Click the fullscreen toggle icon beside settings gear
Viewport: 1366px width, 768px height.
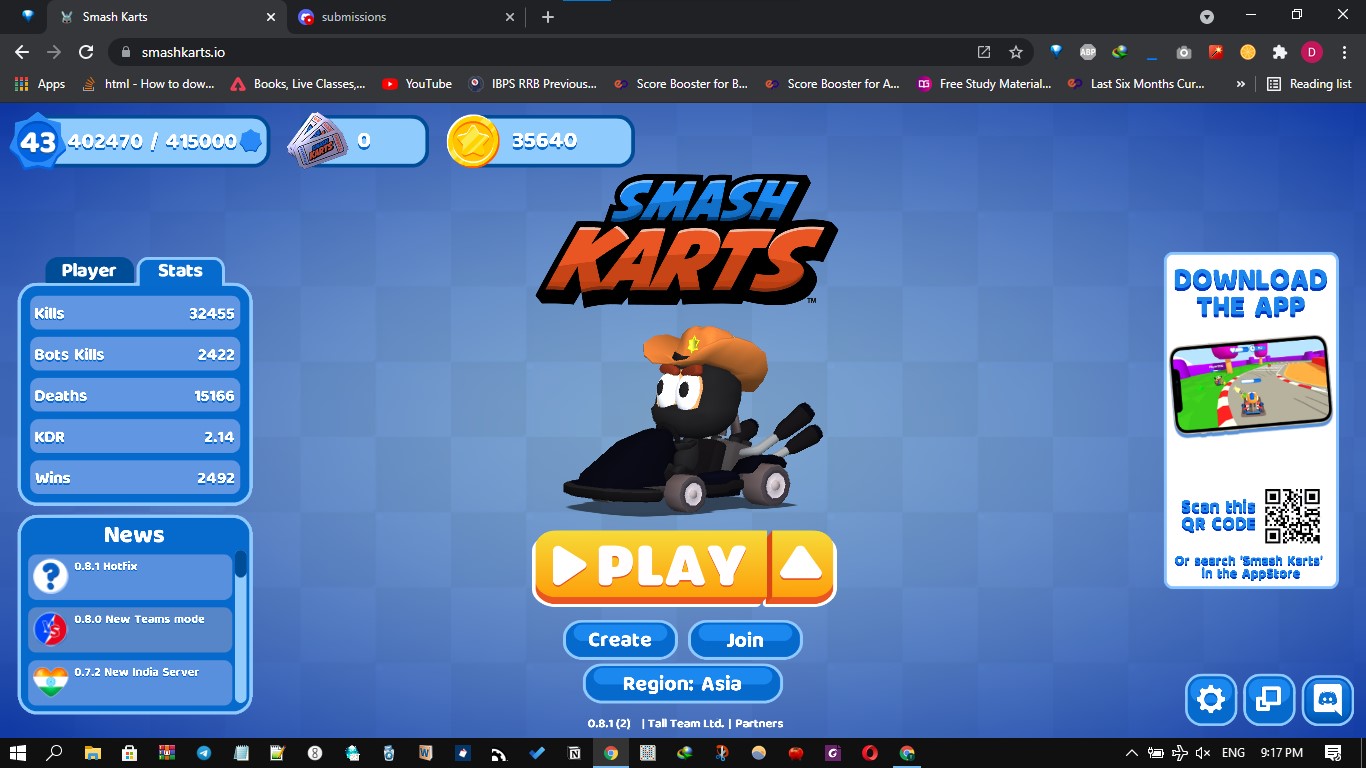point(1269,699)
